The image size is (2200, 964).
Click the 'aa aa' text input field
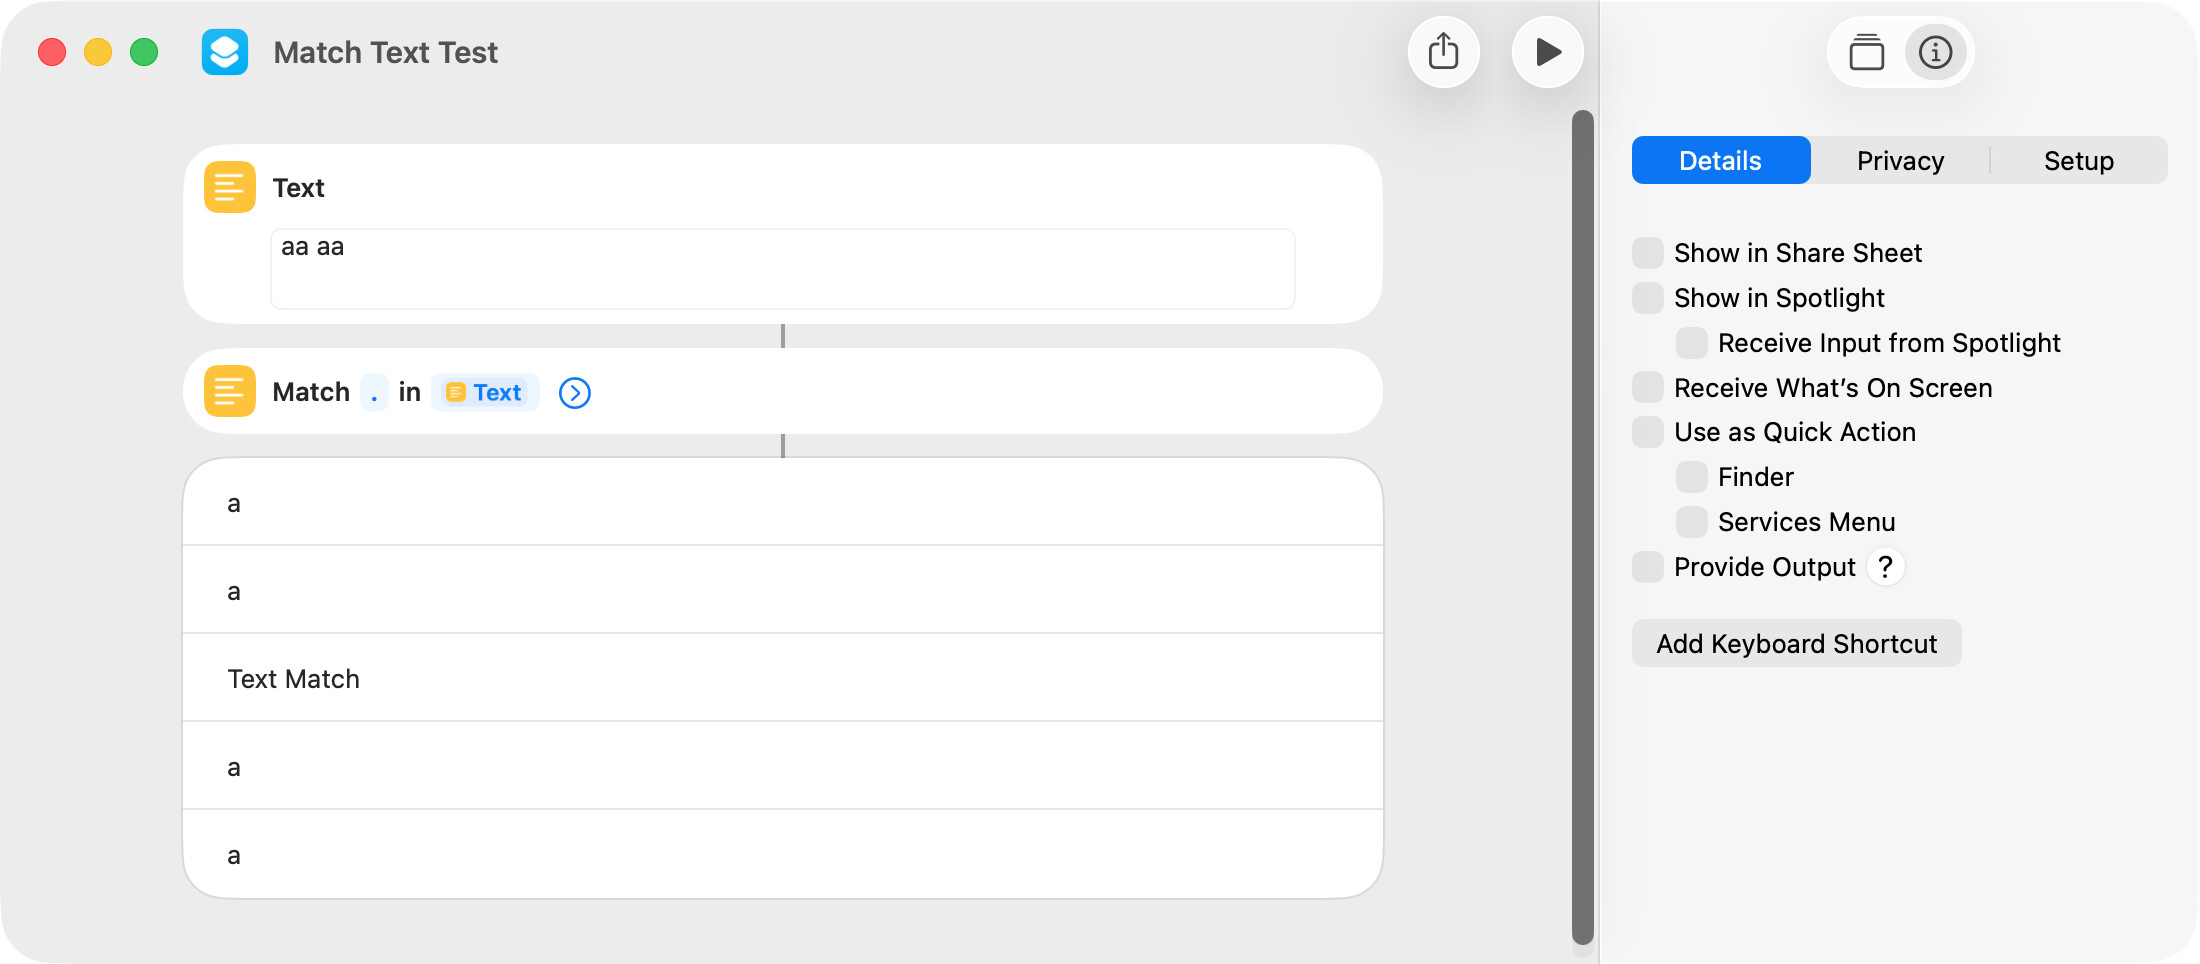782,268
